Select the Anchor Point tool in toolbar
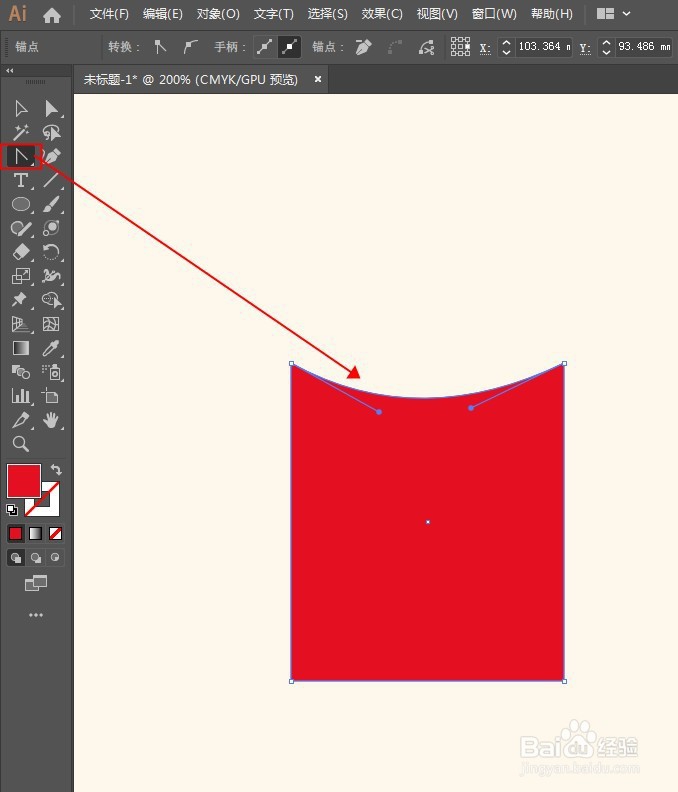 coord(21,157)
